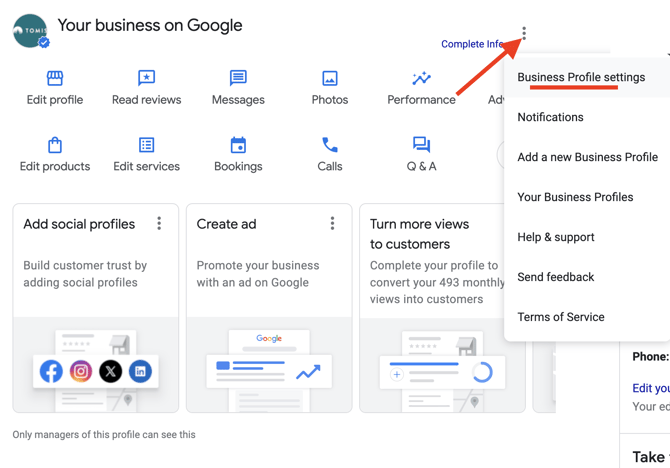
Task: Select Business Profile settings menu item
Action: (x=580, y=77)
